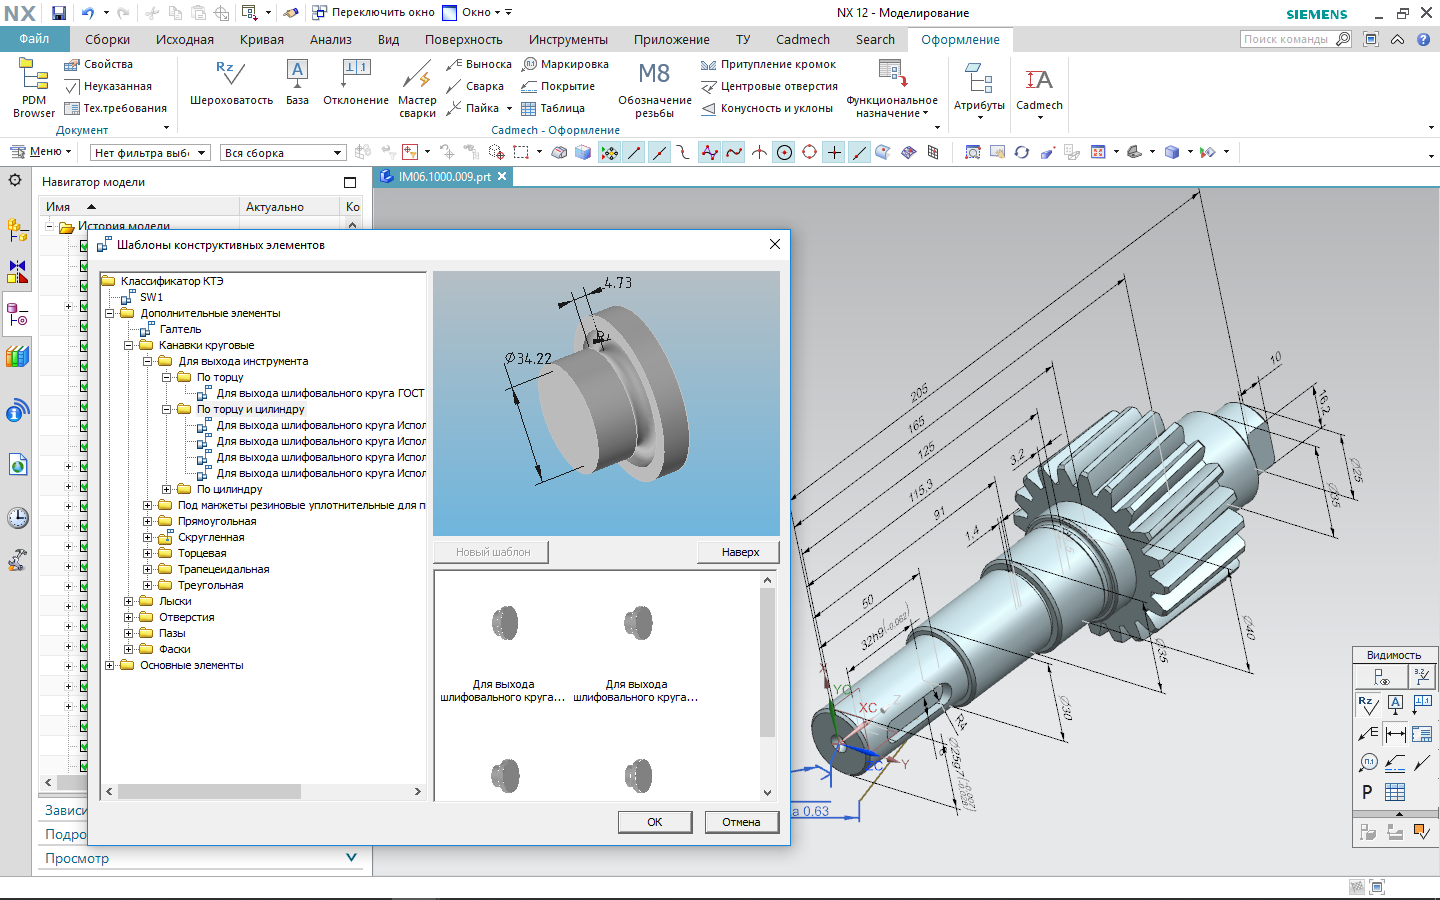Click the template tree horizontal scrollbar
1440x900 pixels.
(210, 791)
